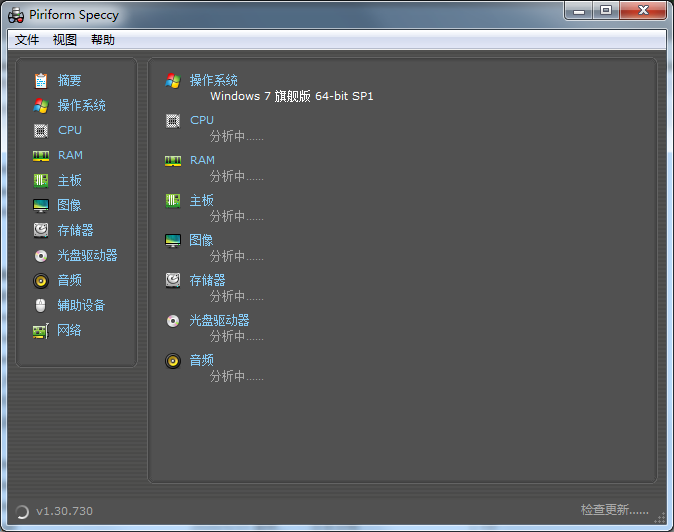
Task: Click the 操作系统 heading in summary panel
Action: coord(214,80)
